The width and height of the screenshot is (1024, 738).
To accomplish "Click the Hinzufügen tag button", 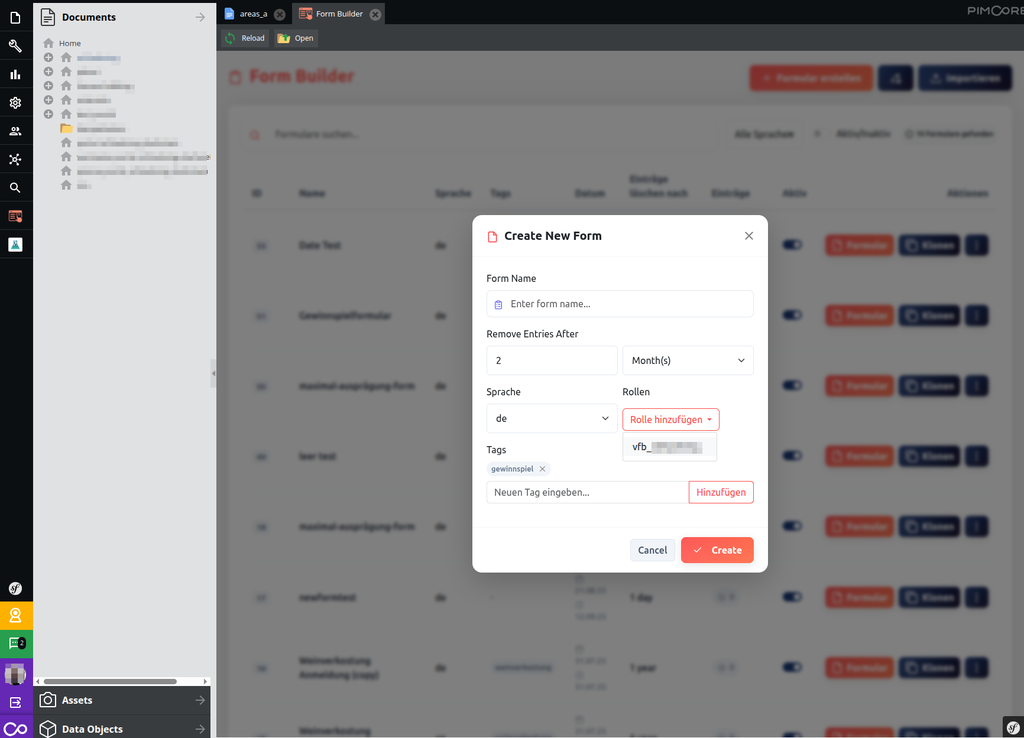I will 721,492.
